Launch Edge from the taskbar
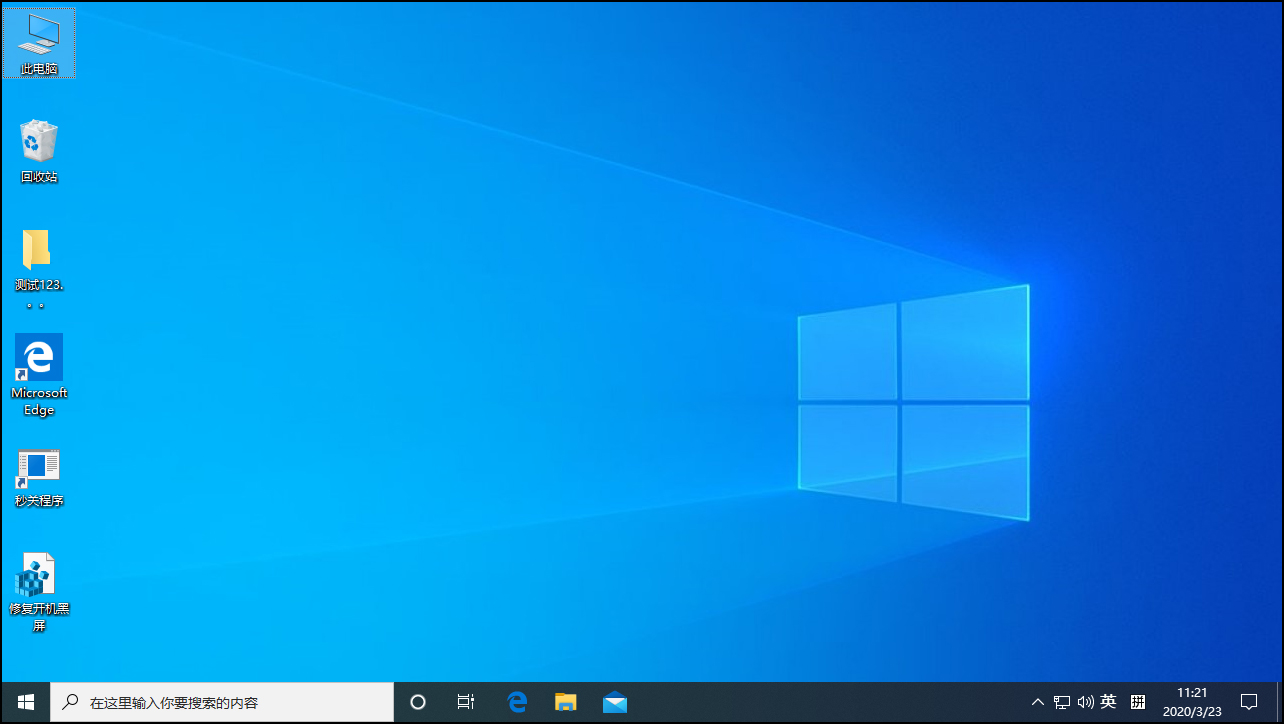 tap(517, 701)
